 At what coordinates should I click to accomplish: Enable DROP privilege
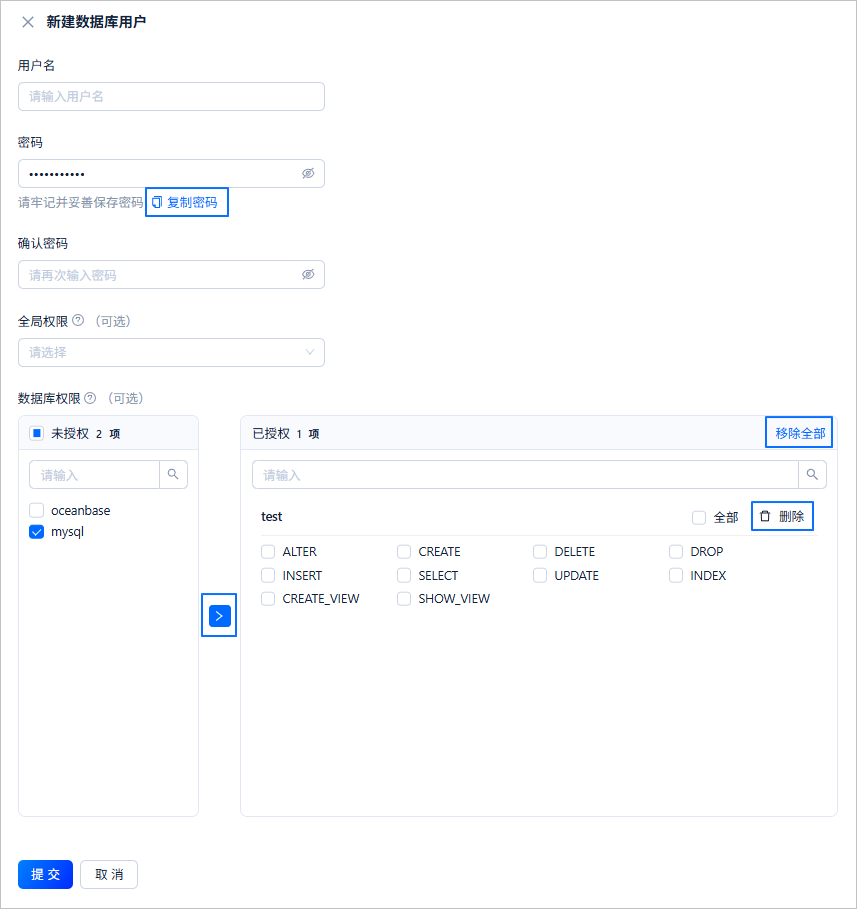coord(676,551)
